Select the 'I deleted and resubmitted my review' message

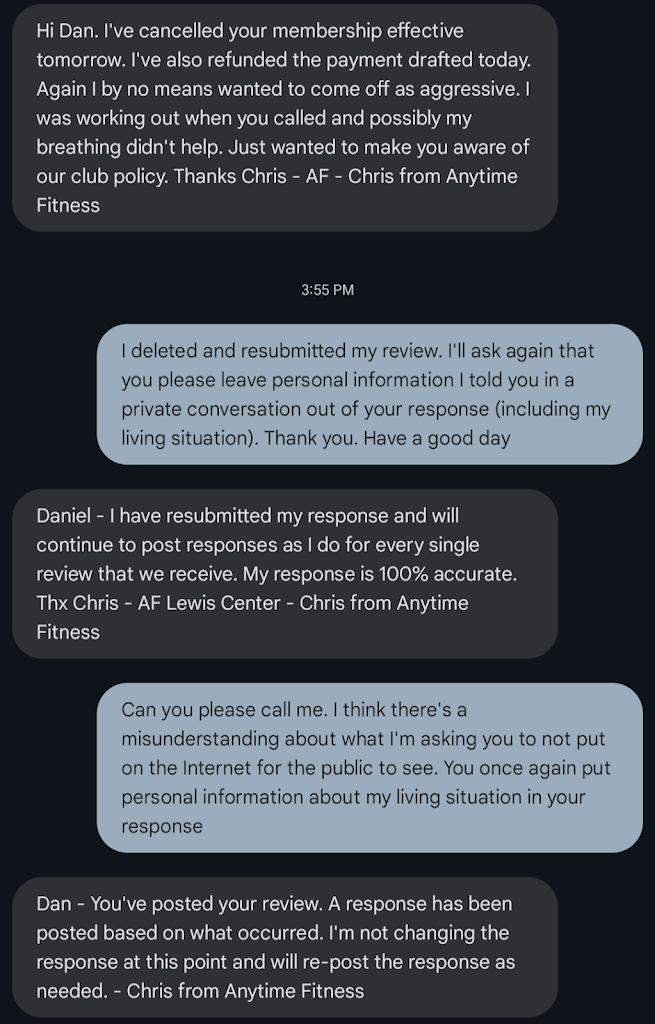[369, 394]
